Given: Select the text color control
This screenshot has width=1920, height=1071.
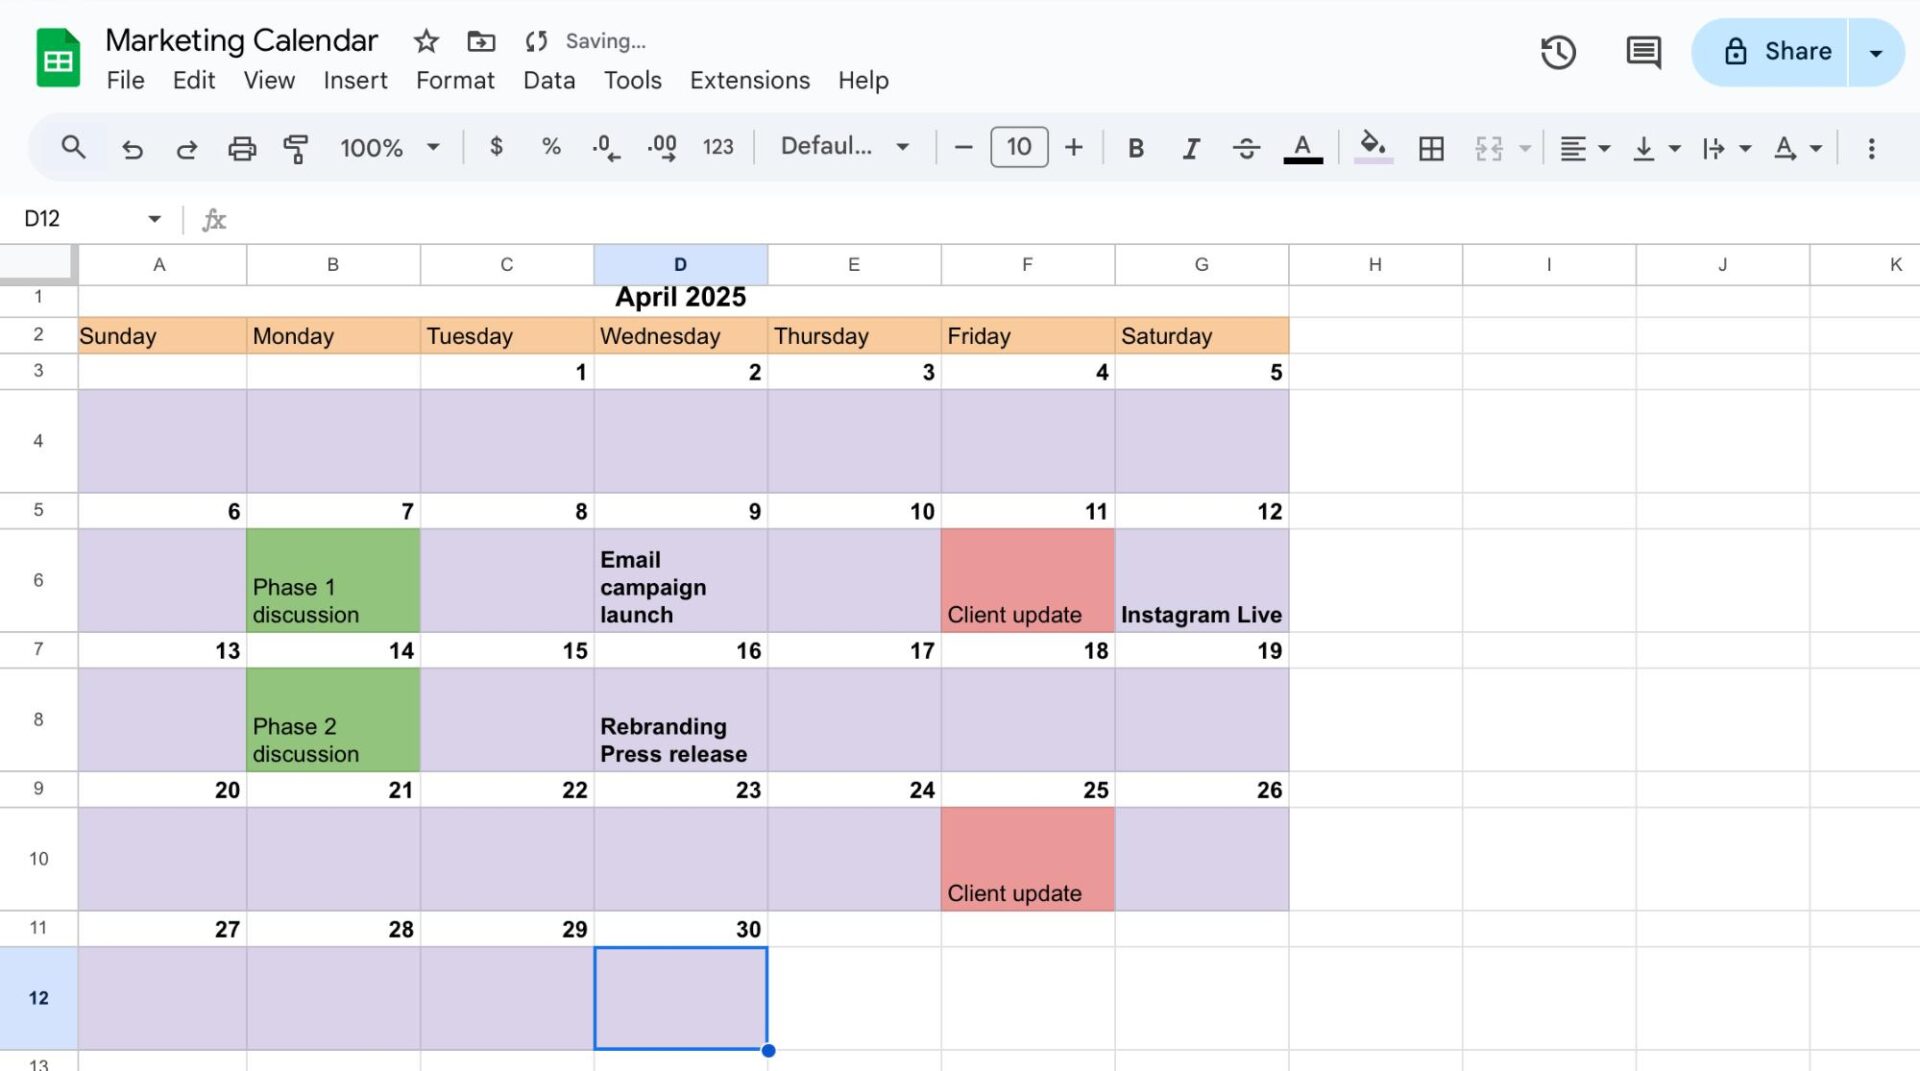Looking at the screenshot, I should point(1301,147).
